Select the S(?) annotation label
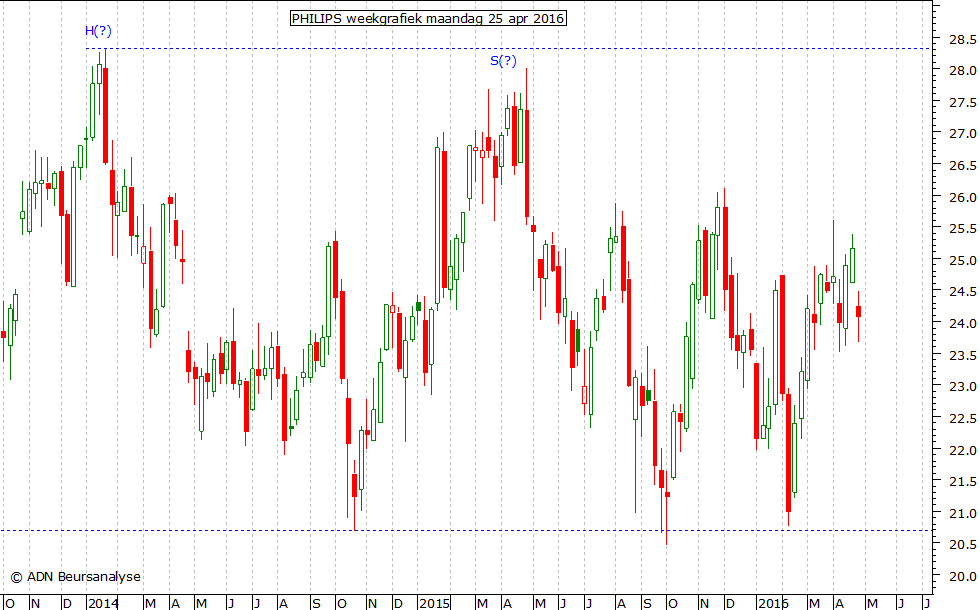This screenshot has width=980, height=610. [x=503, y=61]
